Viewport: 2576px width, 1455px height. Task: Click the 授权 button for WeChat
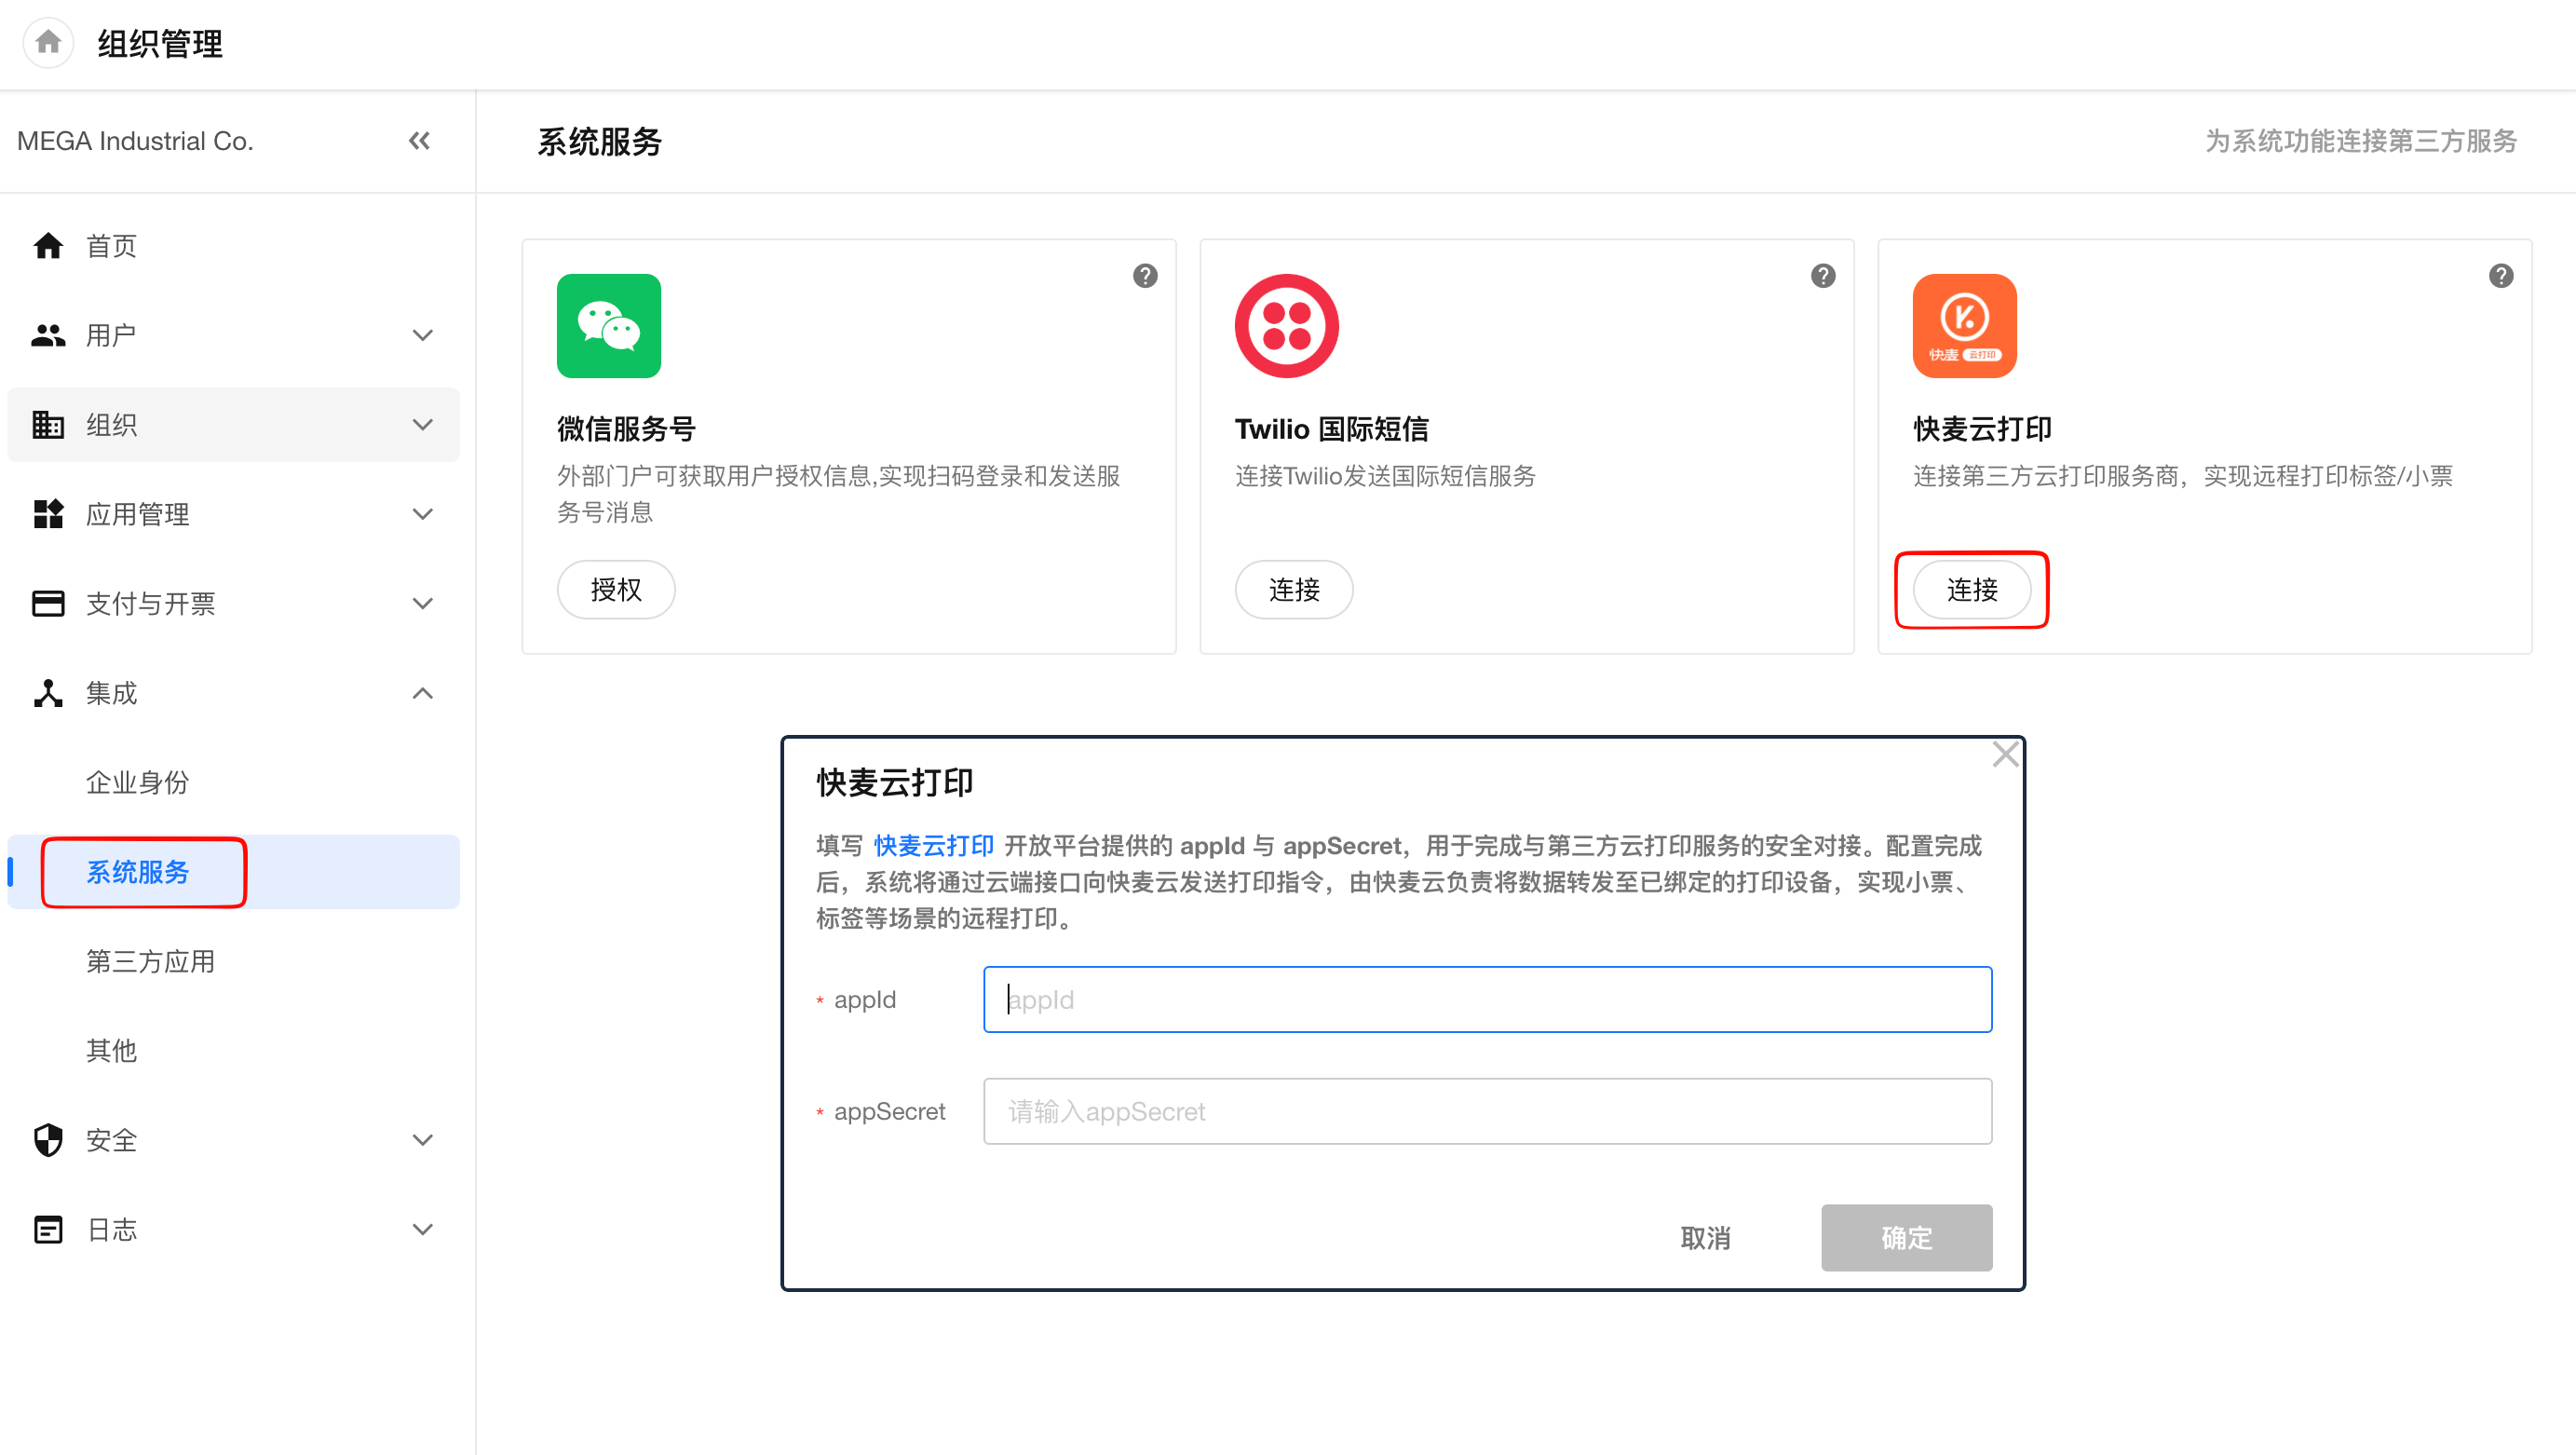[615, 590]
